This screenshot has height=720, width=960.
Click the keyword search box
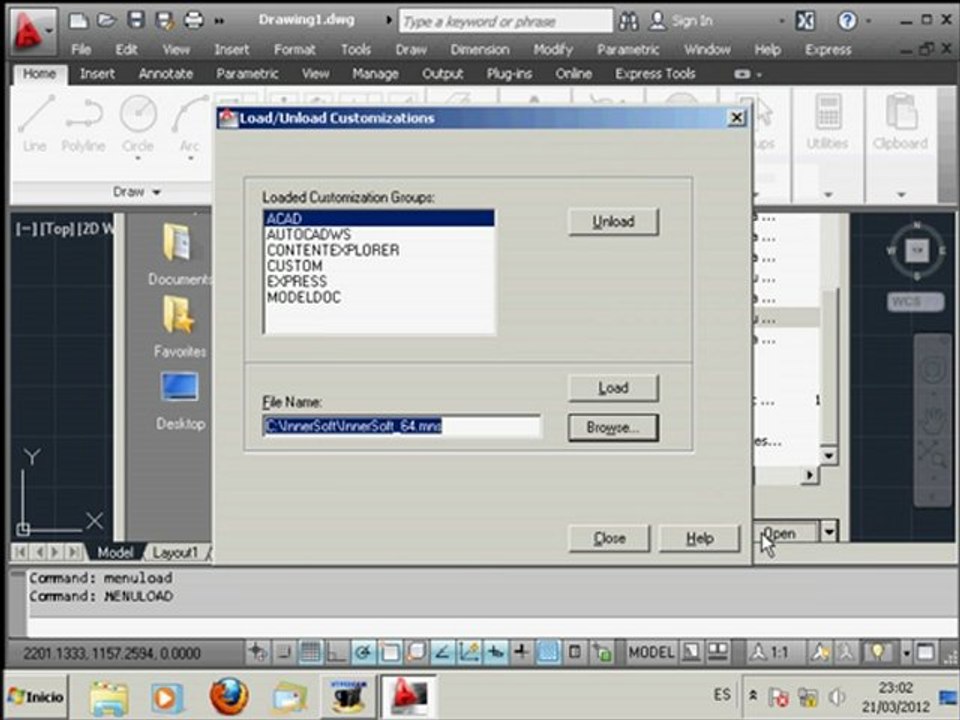[x=506, y=21]
